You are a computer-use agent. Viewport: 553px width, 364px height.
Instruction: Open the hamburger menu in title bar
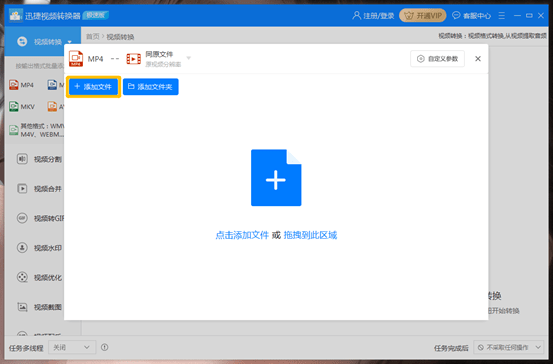502,16
